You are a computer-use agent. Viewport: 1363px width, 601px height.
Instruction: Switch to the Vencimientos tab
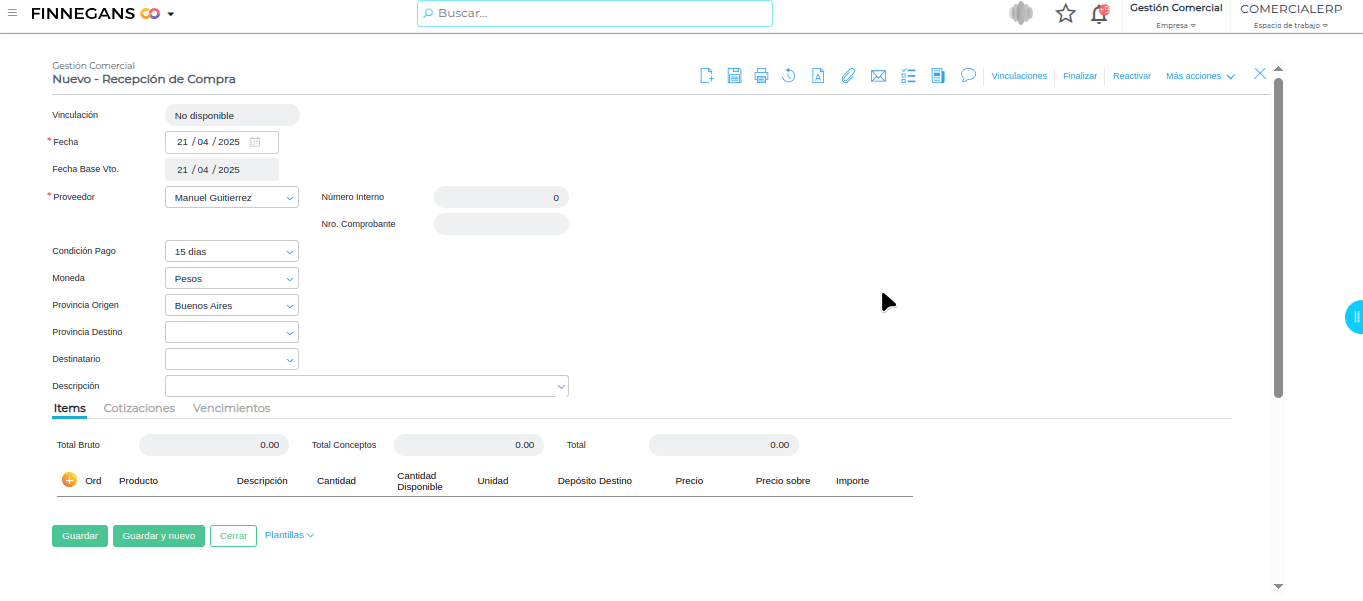click(231, 408)
